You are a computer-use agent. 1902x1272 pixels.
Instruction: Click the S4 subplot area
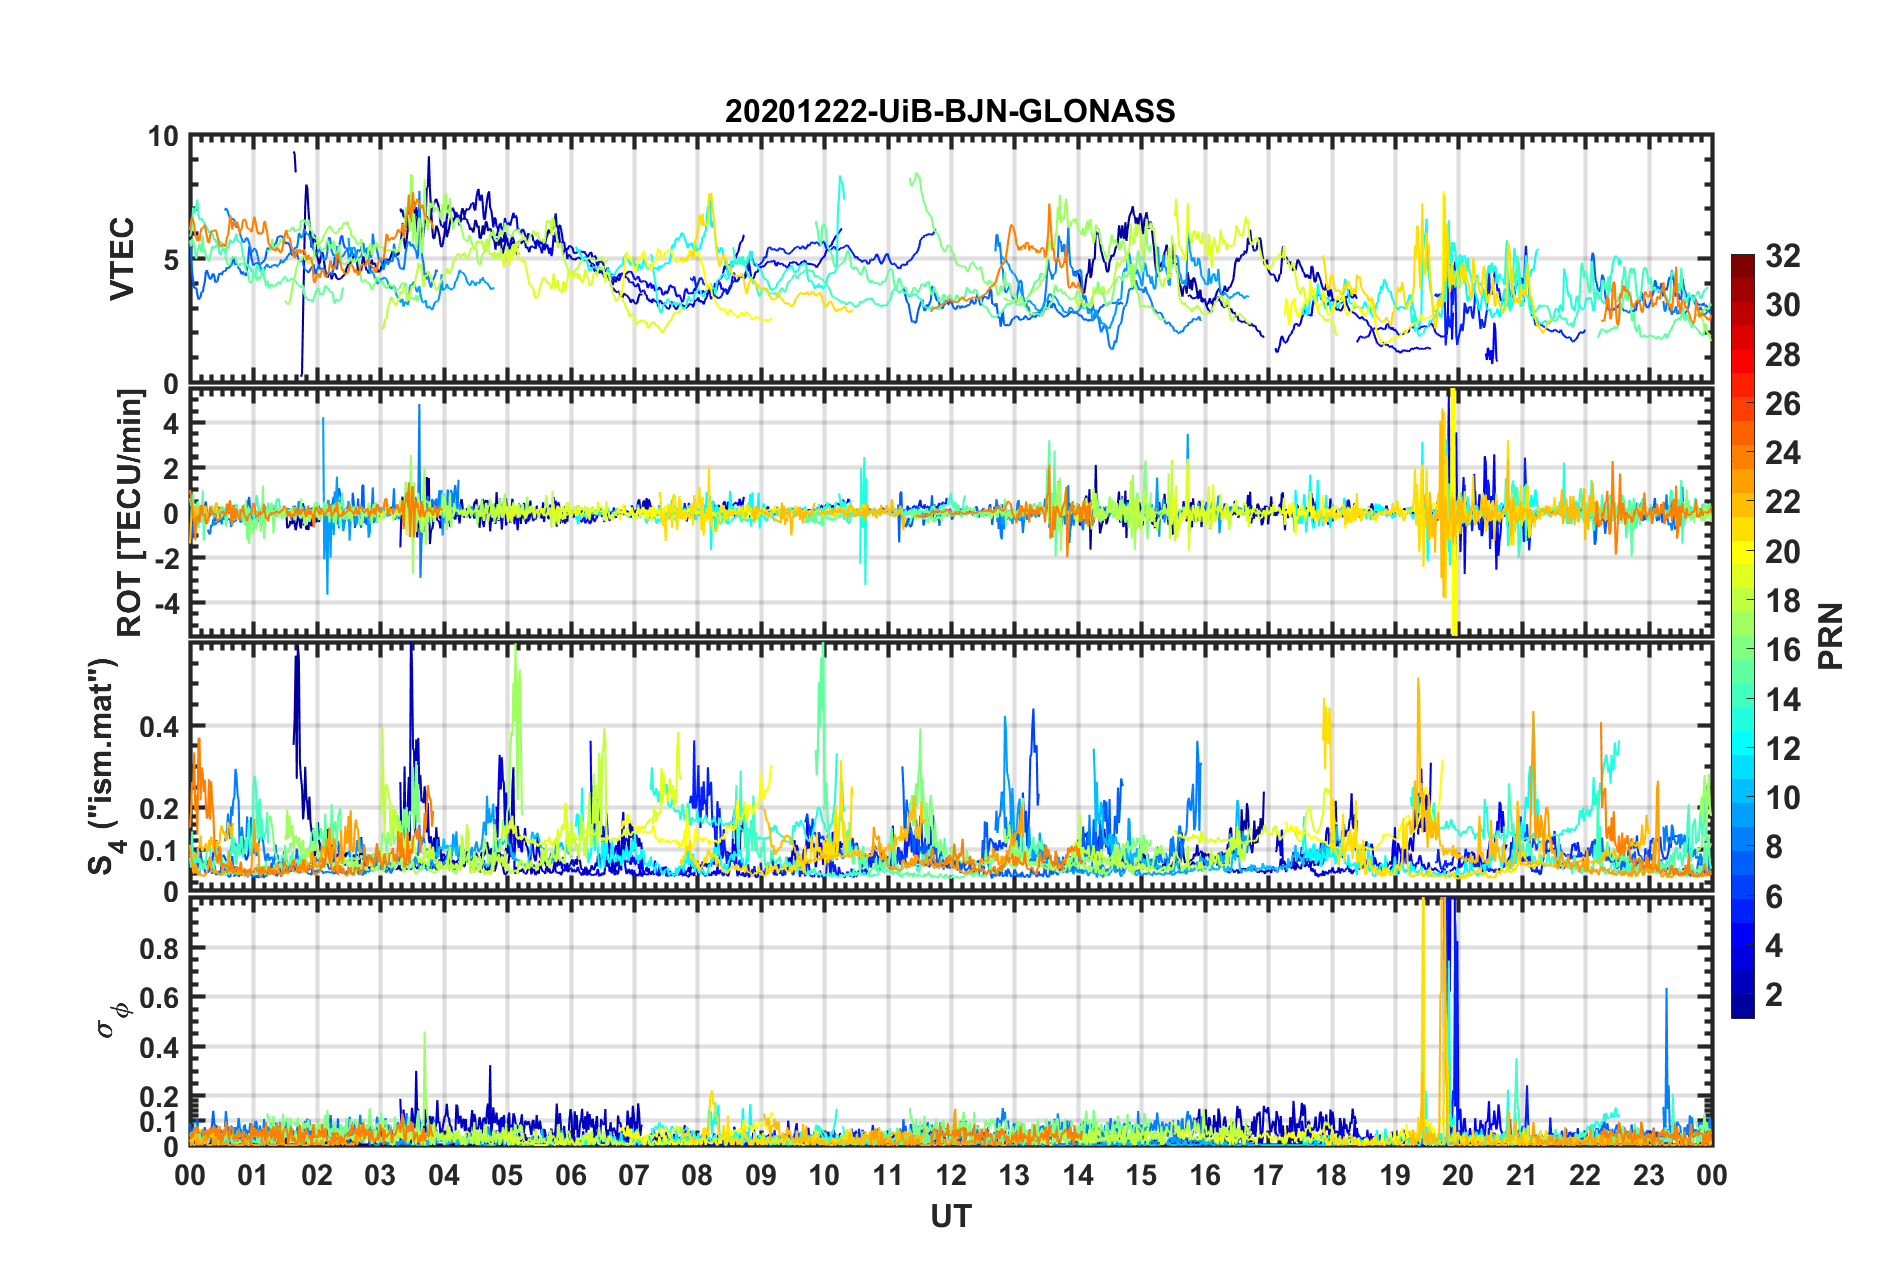(x=951, y=767)
